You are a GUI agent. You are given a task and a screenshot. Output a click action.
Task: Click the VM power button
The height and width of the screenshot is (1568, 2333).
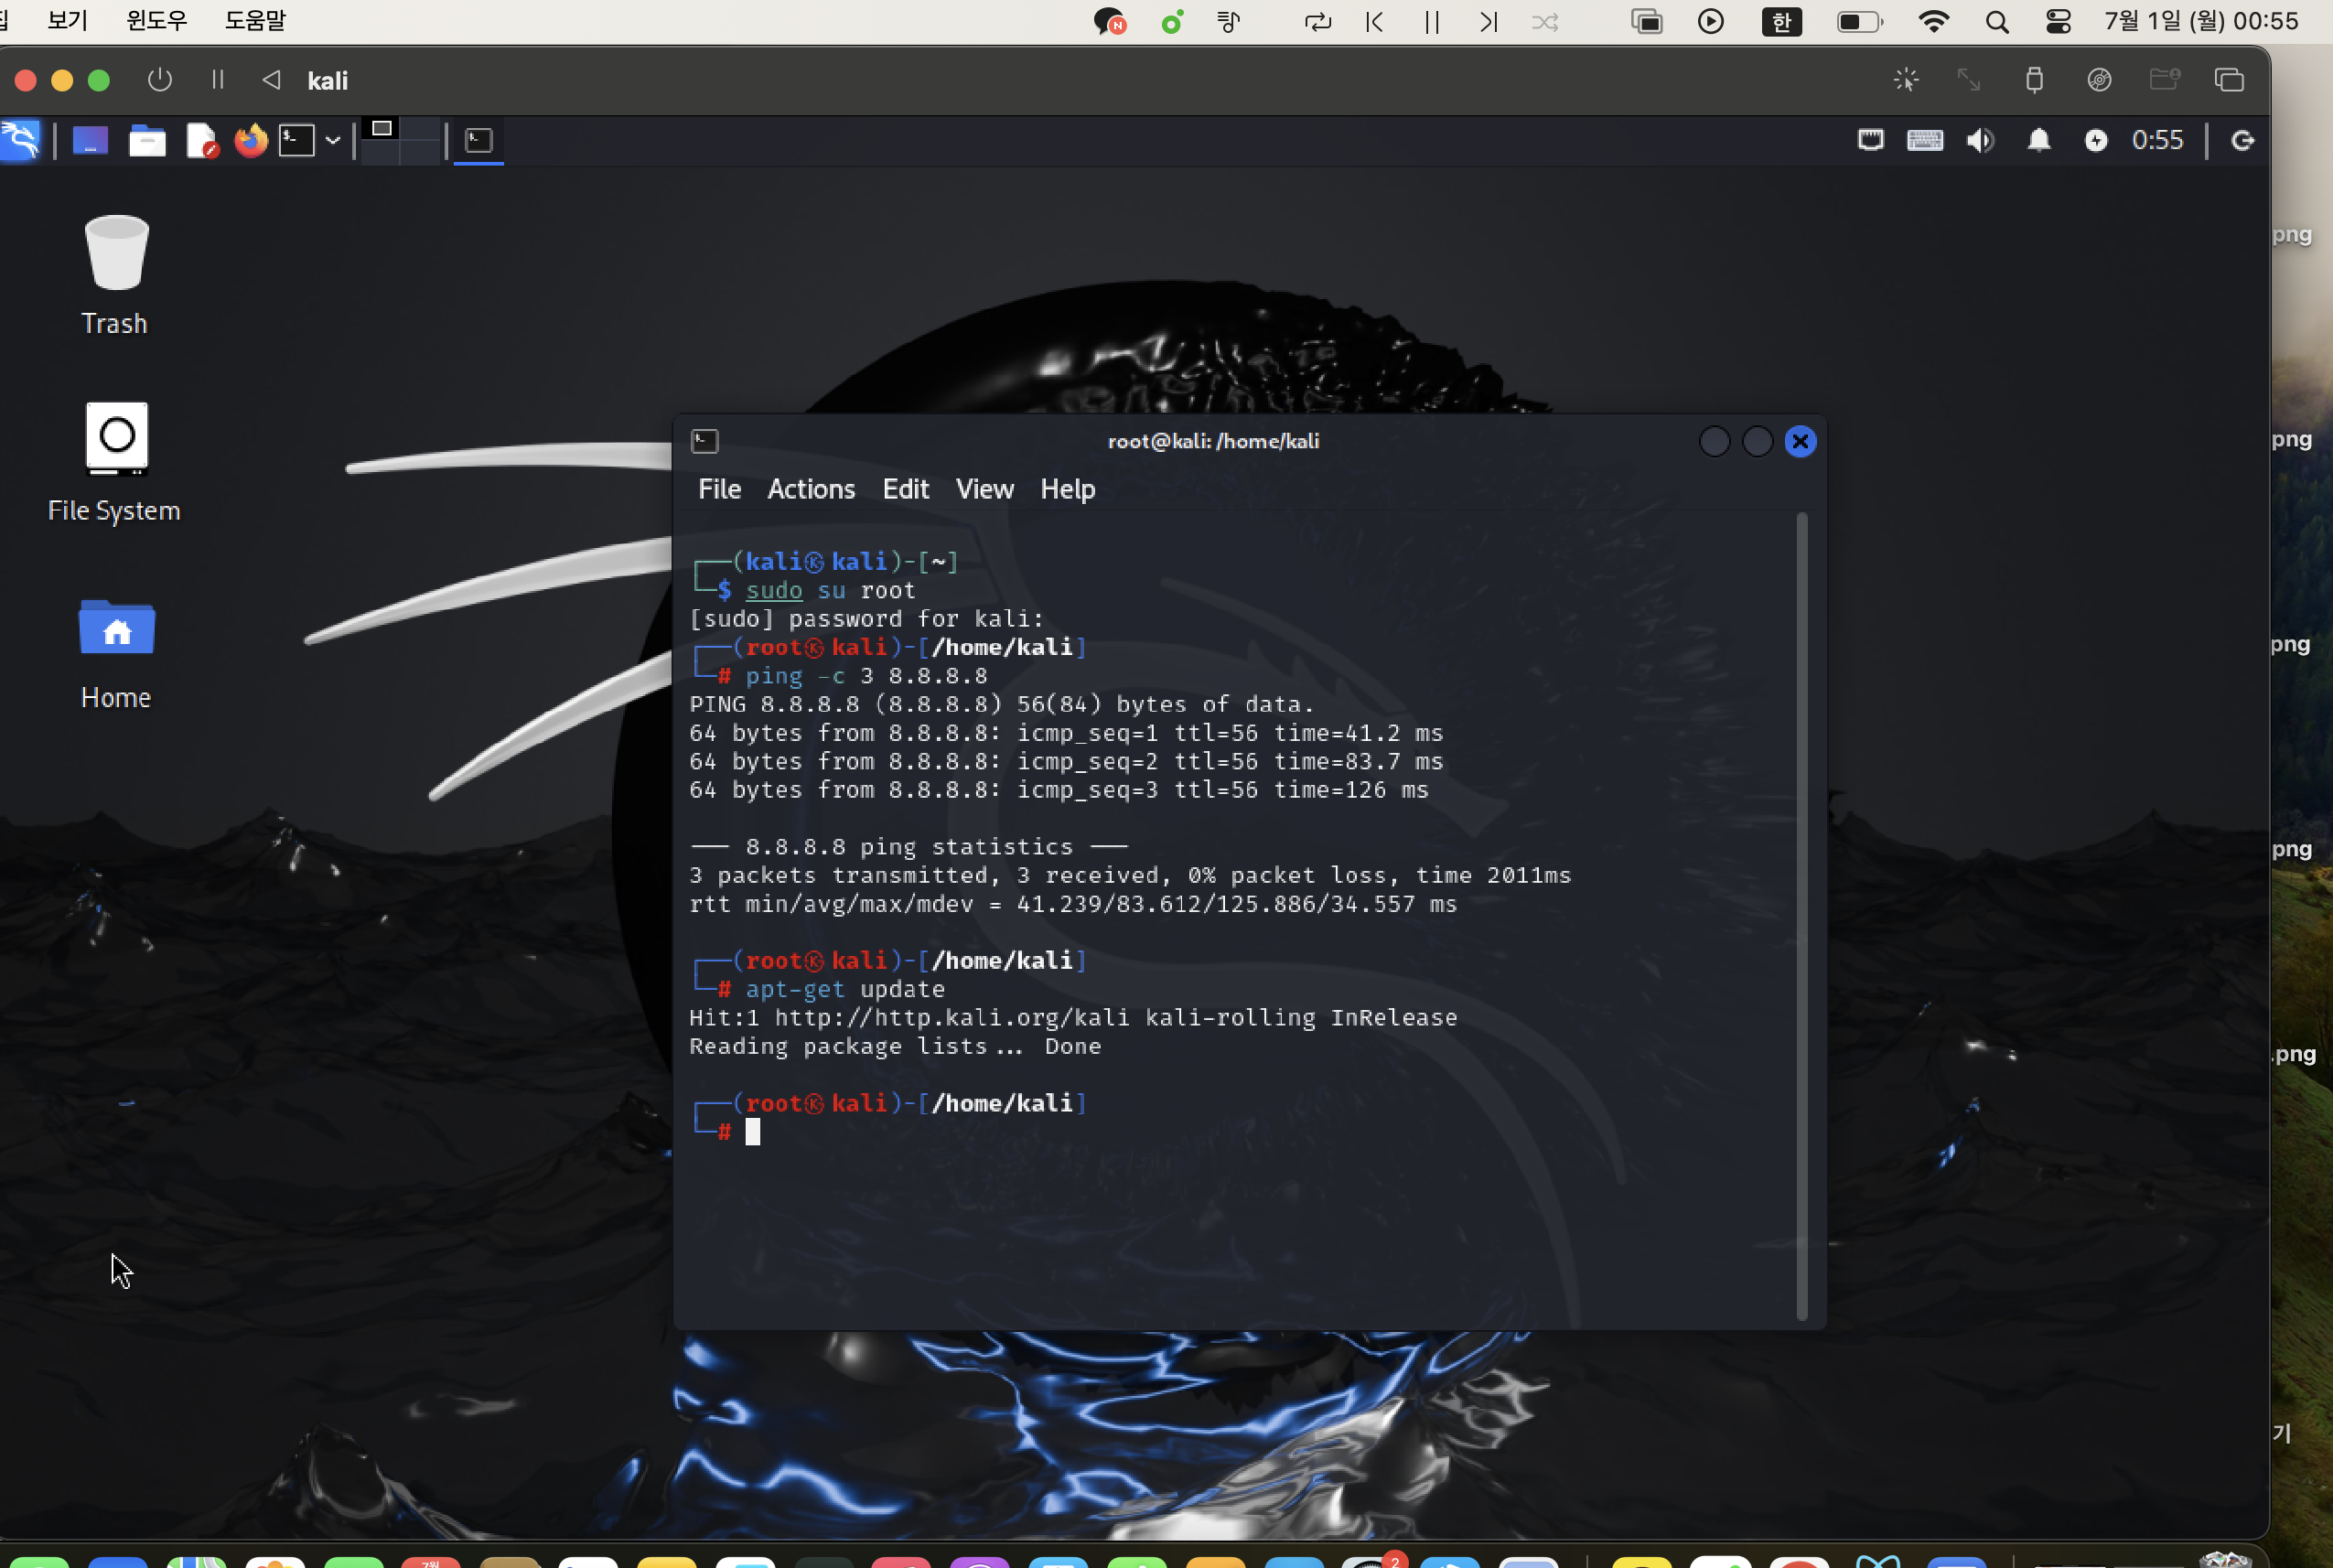click(x=160, y=80)
